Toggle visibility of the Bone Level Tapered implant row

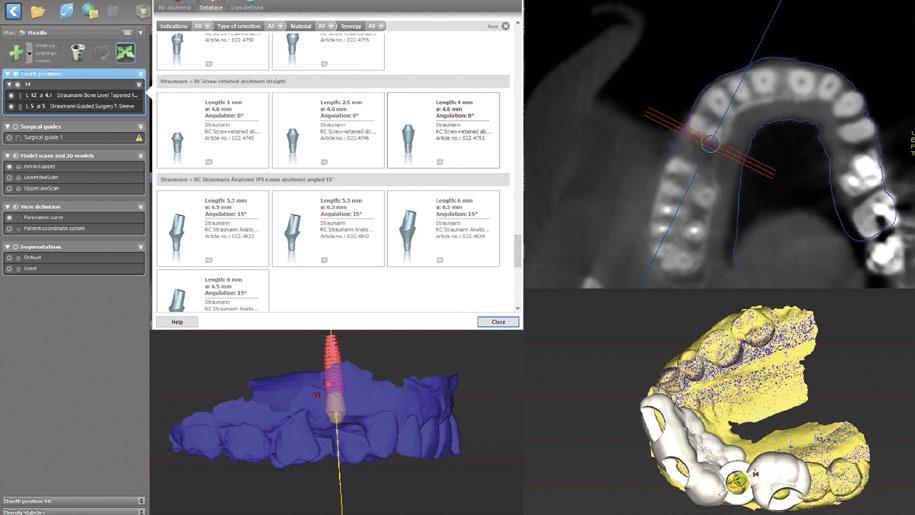click(x=11, y=95)
